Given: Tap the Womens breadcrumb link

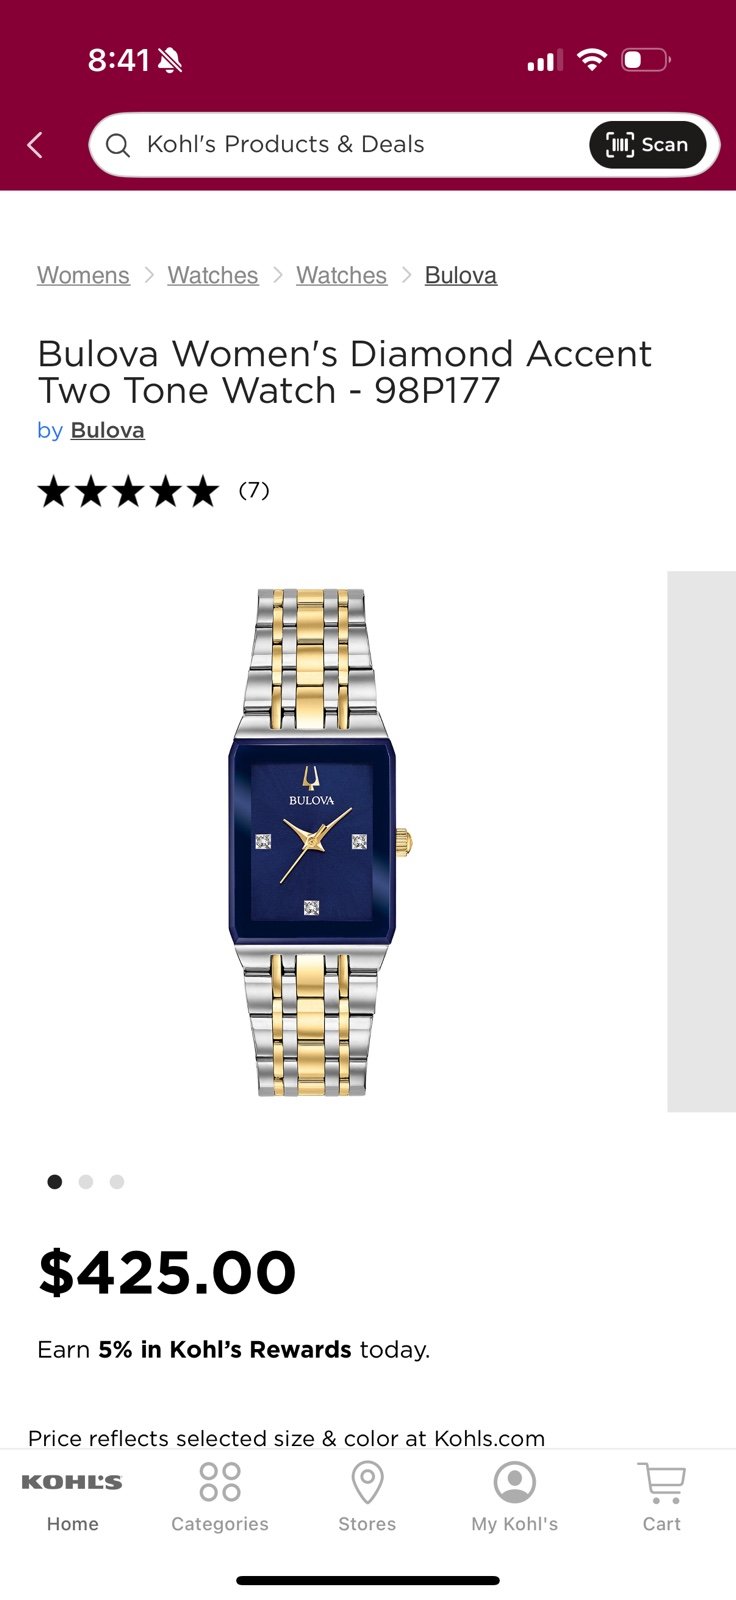Looking at the screenshot, I should [x=83, y=275].
